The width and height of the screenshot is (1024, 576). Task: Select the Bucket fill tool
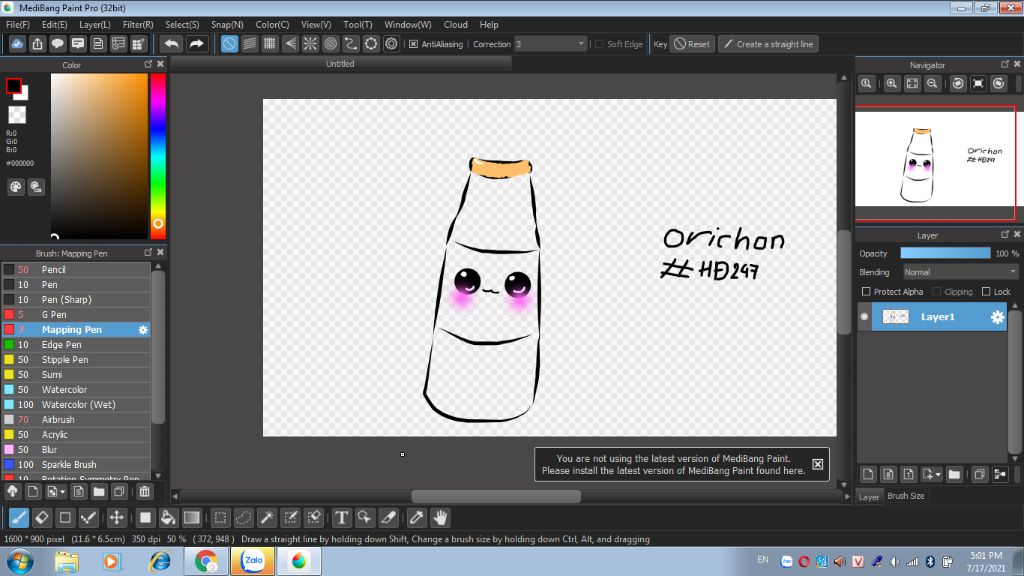click(168, 518)
